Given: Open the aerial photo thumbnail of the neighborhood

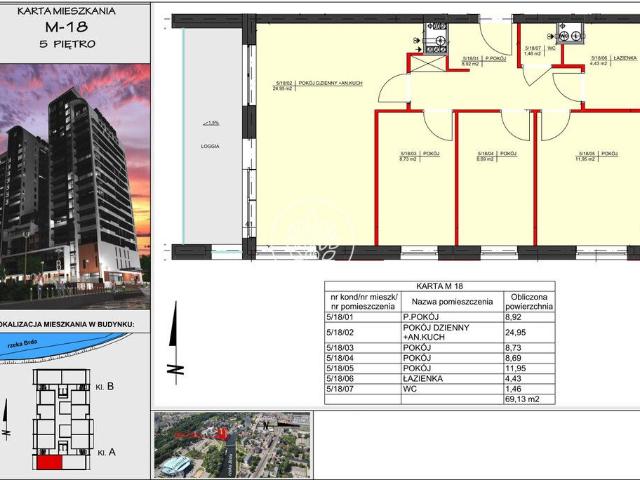Looking at the screenshot, I should click(x=232, y=444).
